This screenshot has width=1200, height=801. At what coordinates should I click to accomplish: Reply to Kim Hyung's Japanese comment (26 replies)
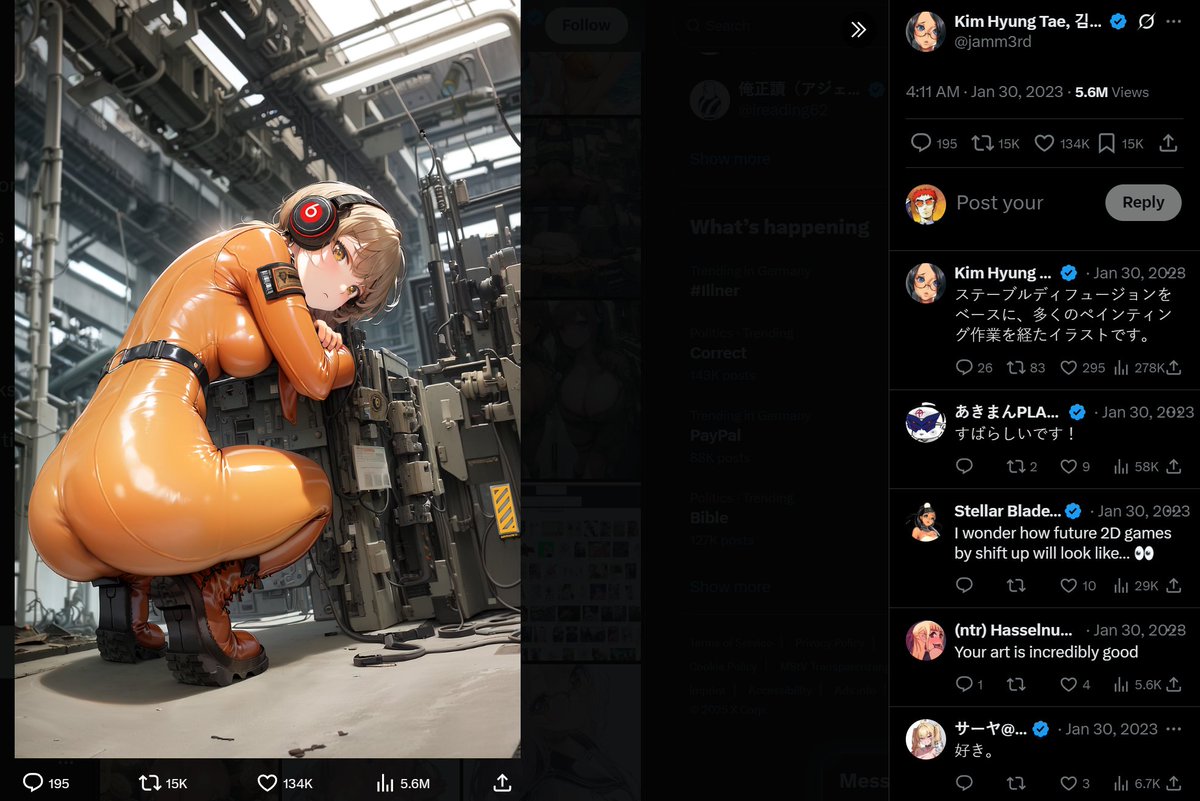pyautogui.click(x=974, y=368)
